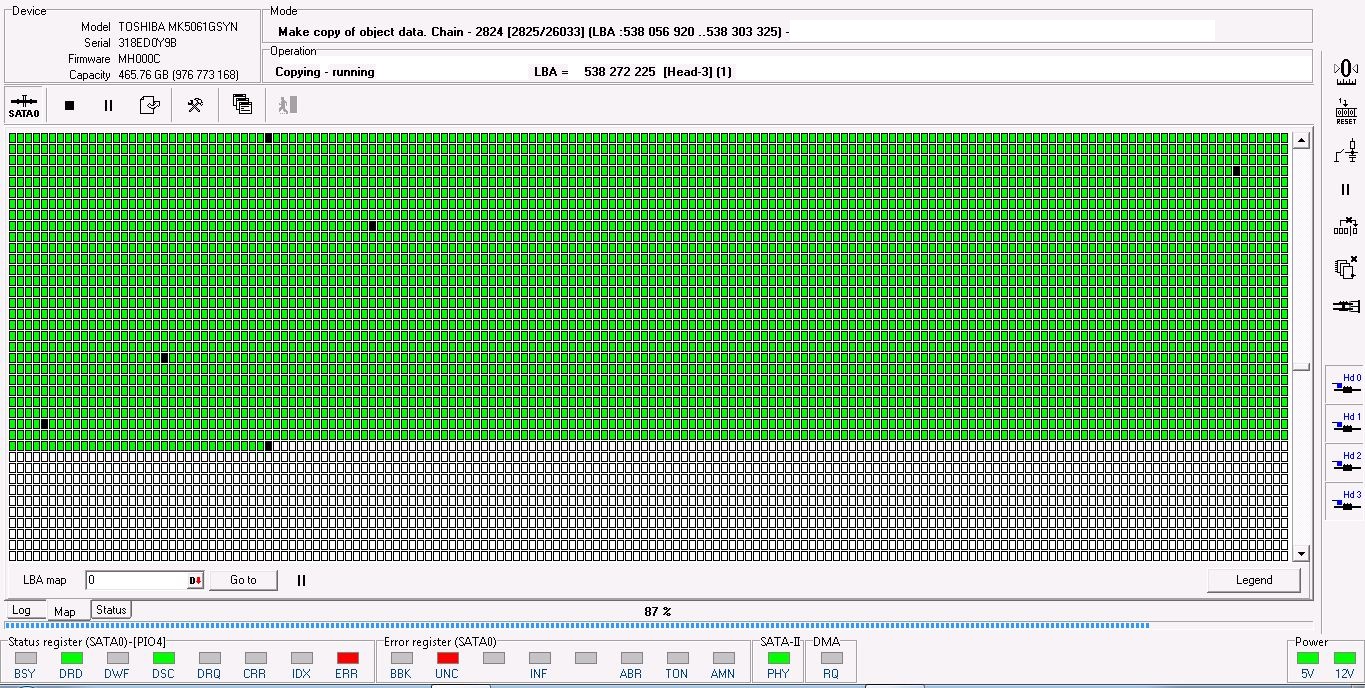Click the Go to button
This screenshot has height=688, width=1365.
[243, 580]
